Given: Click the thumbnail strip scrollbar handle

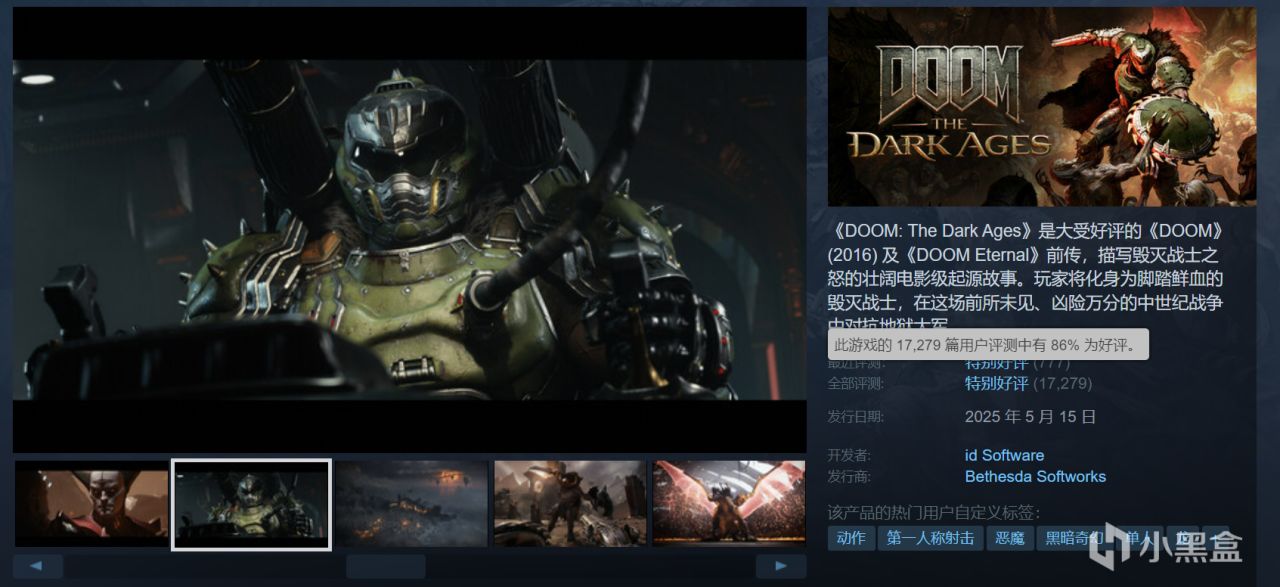Looking at the screenshot, I should point(386,566).
